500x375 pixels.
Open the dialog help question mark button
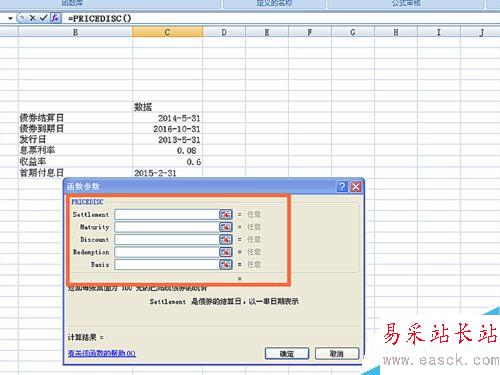point(342,187)
